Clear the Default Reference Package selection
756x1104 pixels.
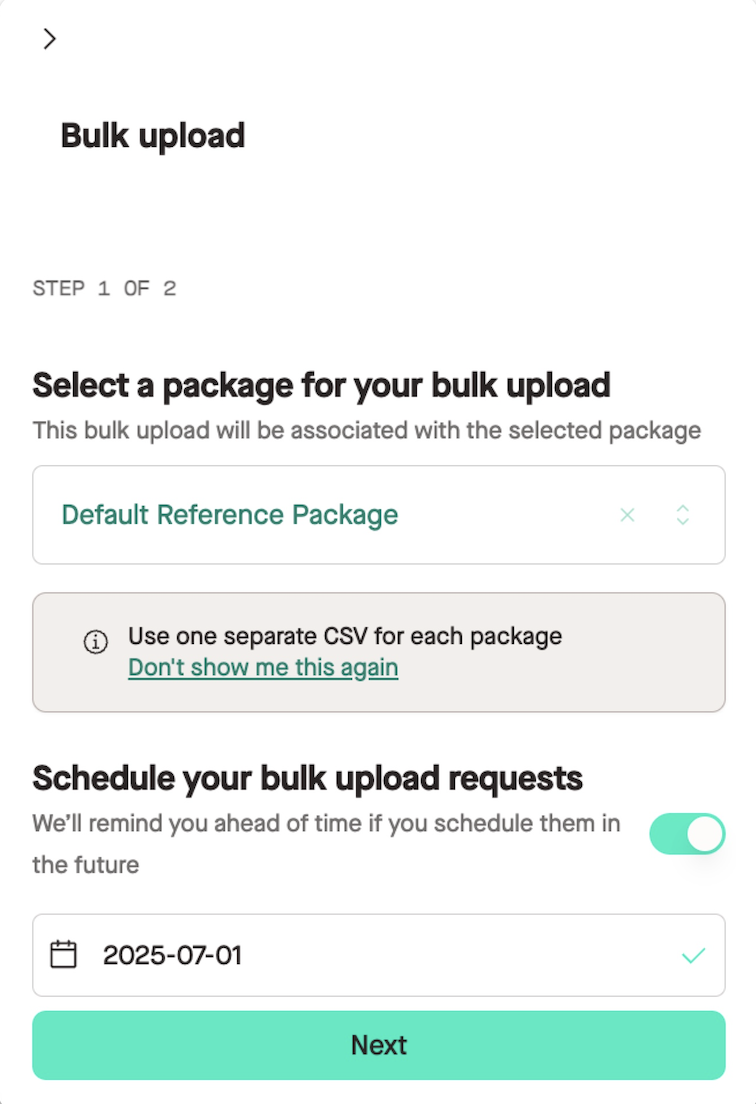pyautogui.click(x=627, y=515)
